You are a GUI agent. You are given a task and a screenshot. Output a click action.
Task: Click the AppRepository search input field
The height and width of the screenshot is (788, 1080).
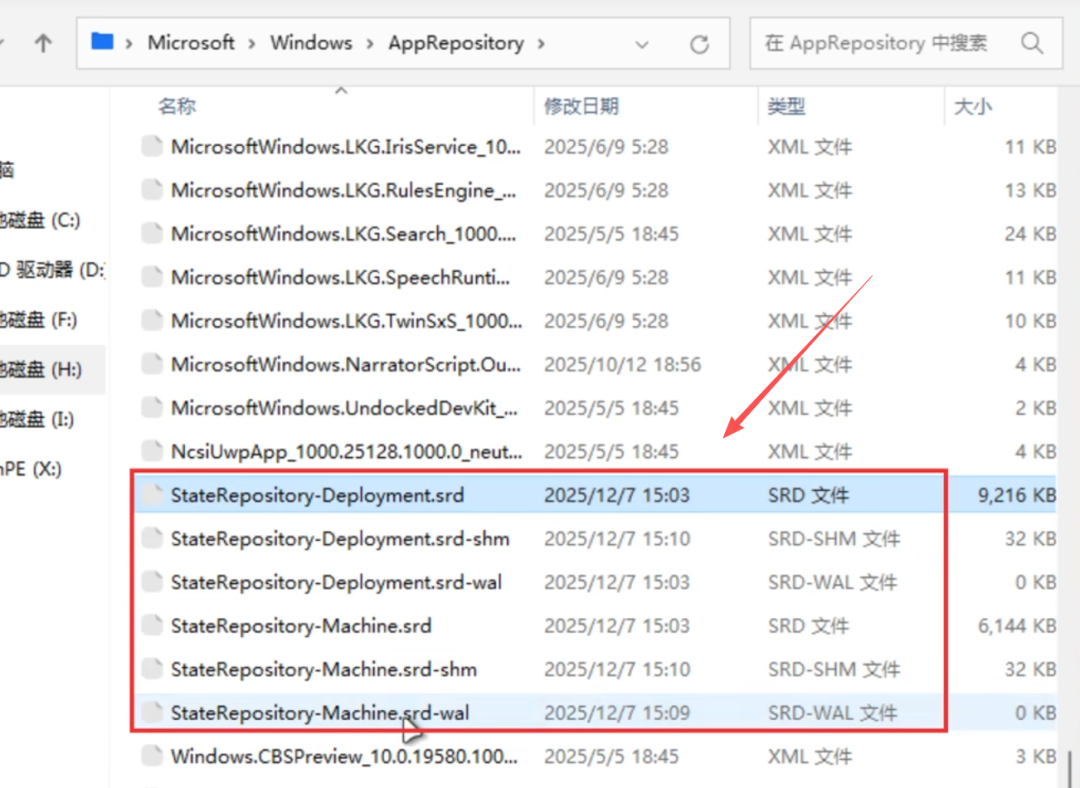coord(880,43)
